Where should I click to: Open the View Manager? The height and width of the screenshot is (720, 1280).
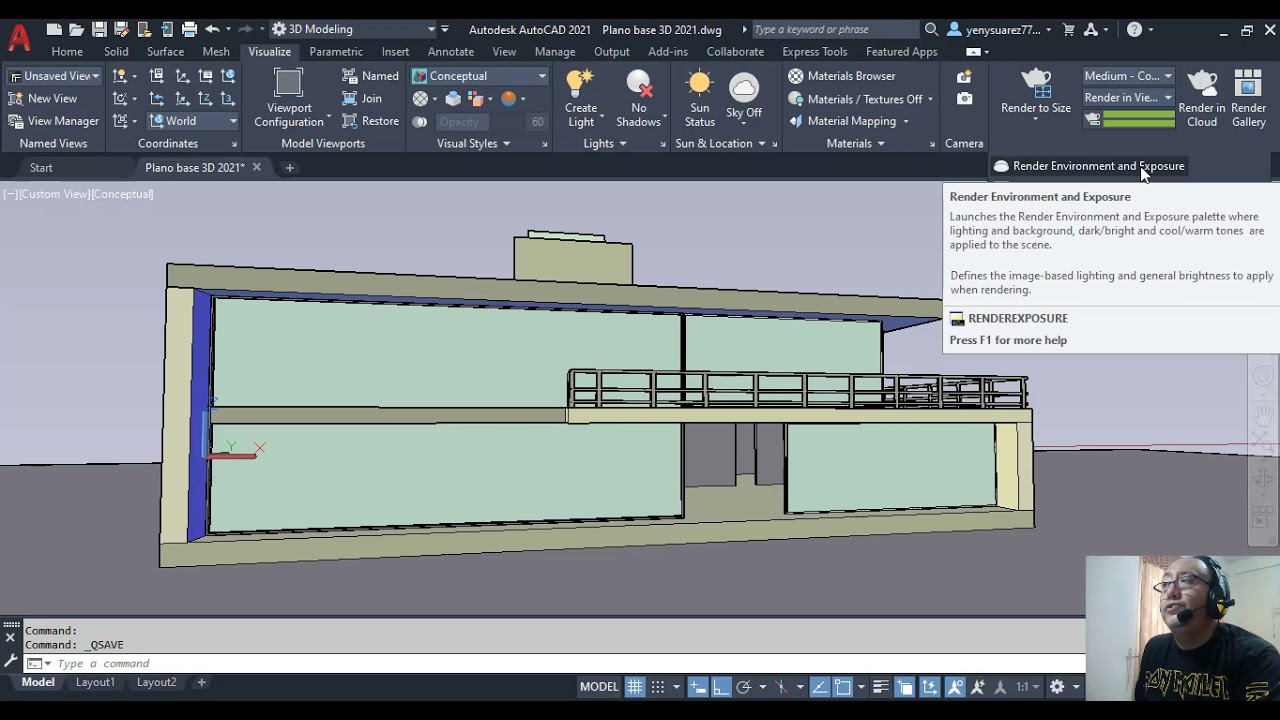pyautogui.click(x=53, y=121)
